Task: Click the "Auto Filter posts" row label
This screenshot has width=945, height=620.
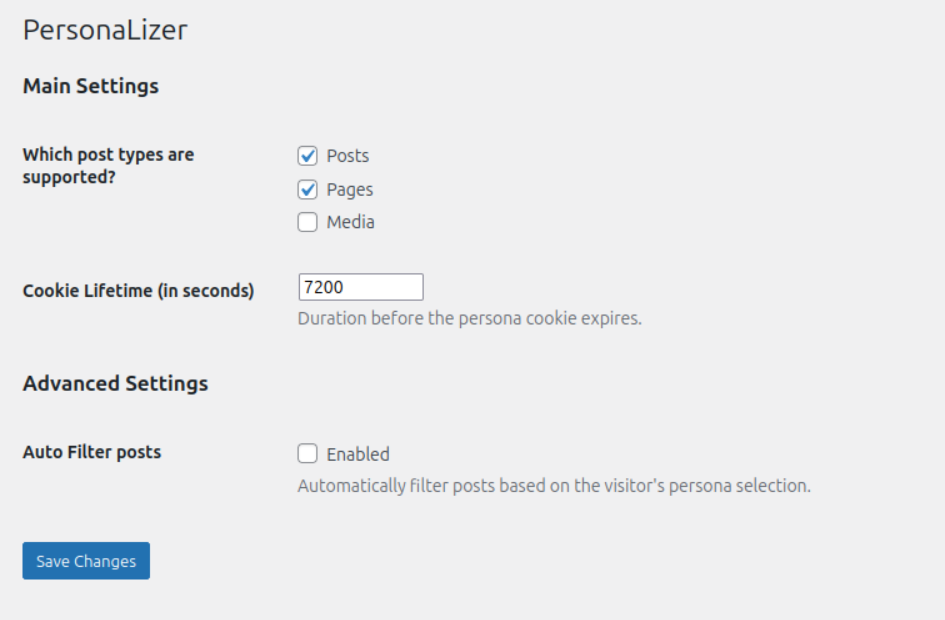Action: [92, 452]
